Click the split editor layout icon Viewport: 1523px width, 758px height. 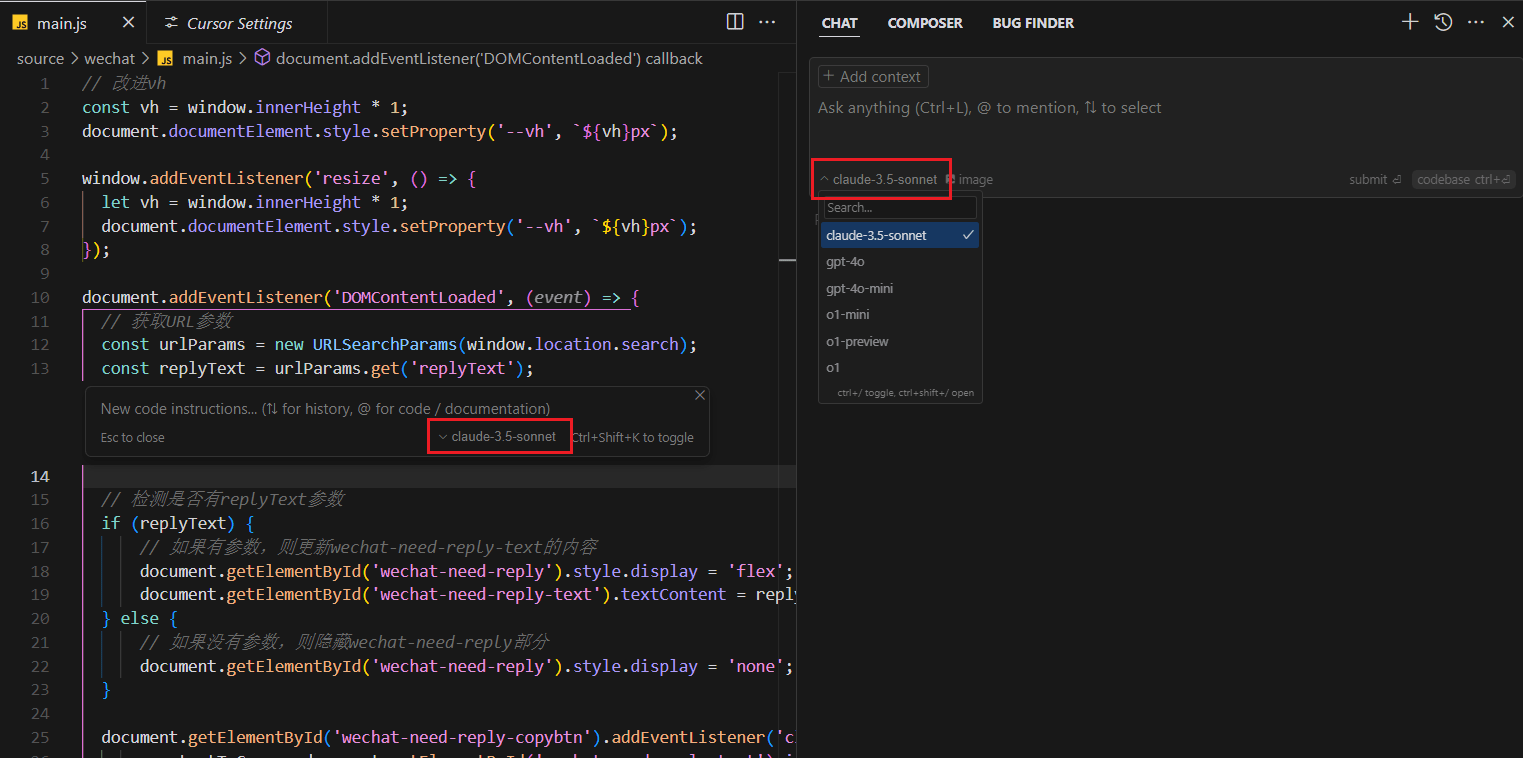pyautogui.click(x=735, y=22)
